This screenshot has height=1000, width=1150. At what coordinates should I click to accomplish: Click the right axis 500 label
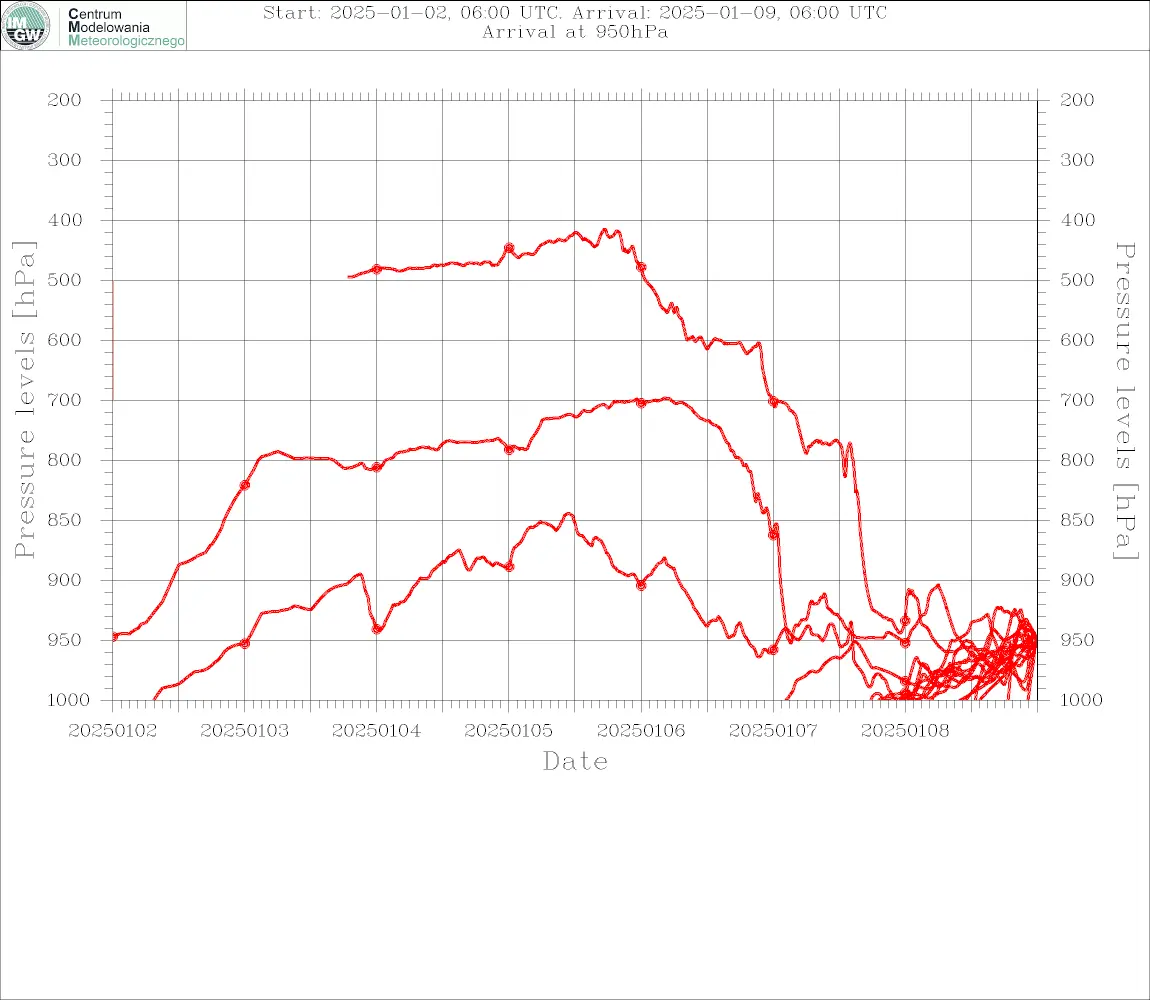[x=1077, y=280]
